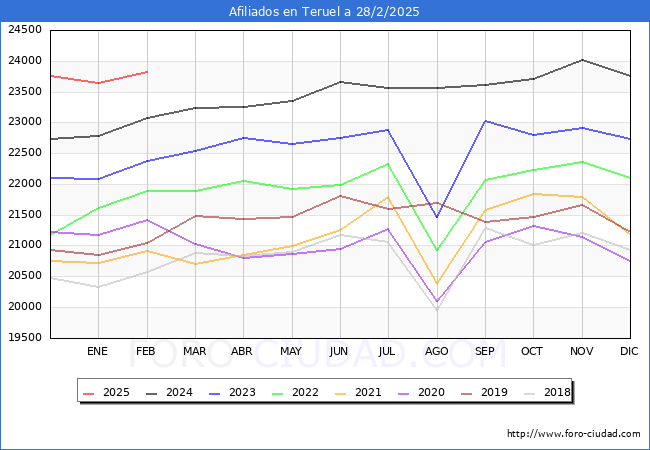Click the 22000 y-axis value
Image resolution: width=650 pixels, height=450 pixels.
25,184
